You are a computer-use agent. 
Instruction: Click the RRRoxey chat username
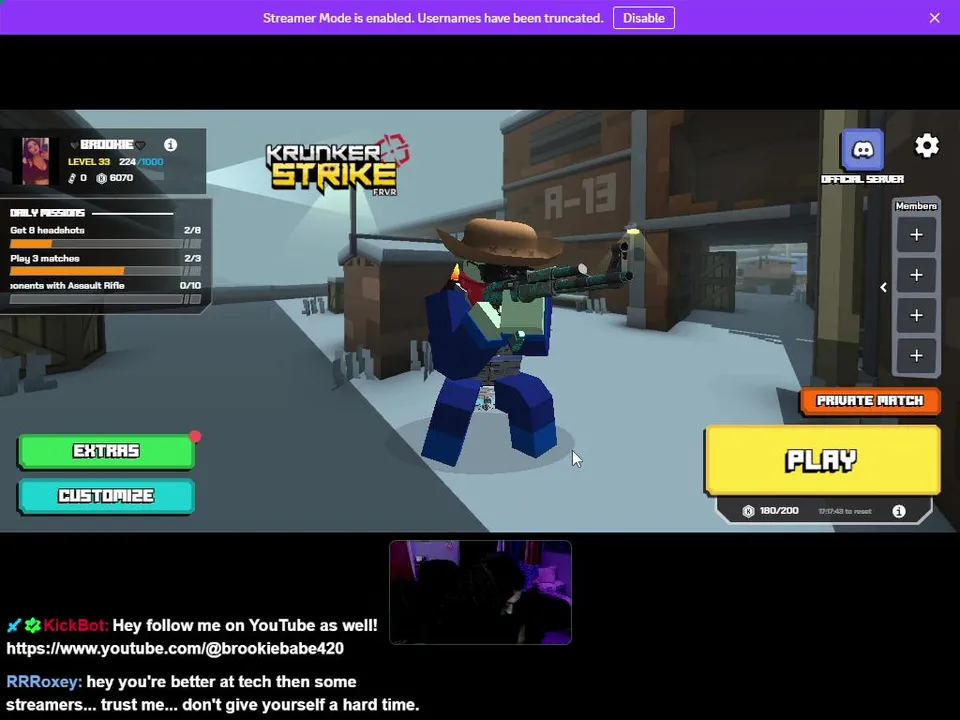tap(44, 681)
